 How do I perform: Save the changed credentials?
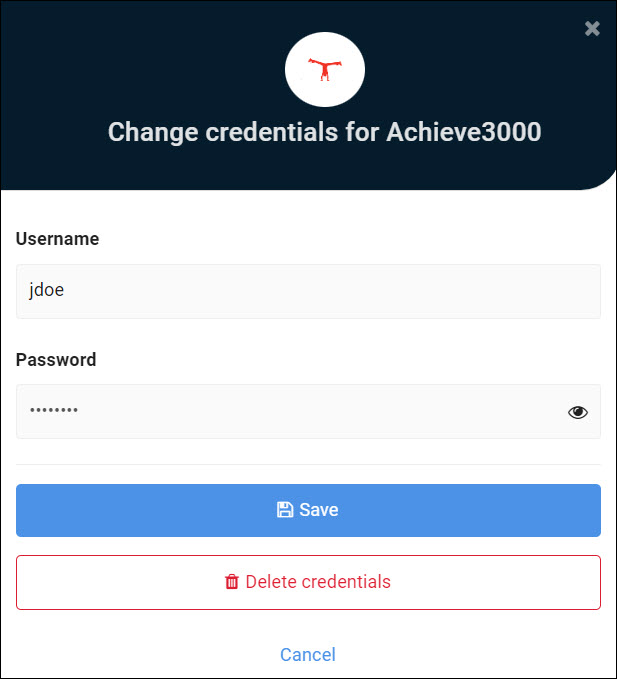(308, 510)
